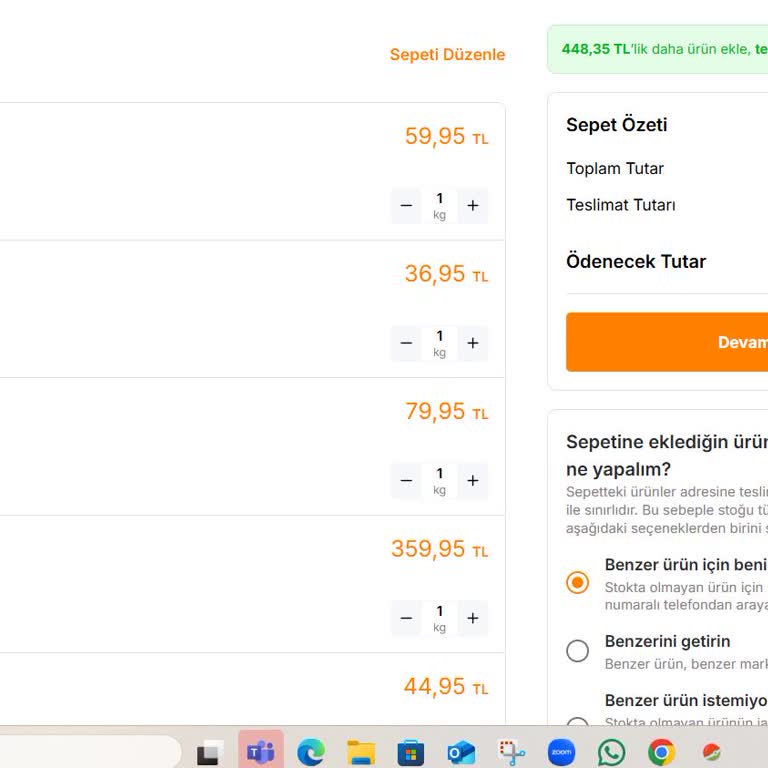Open File Explorer from the taskbar
The image size is (768, 768).
361,752
